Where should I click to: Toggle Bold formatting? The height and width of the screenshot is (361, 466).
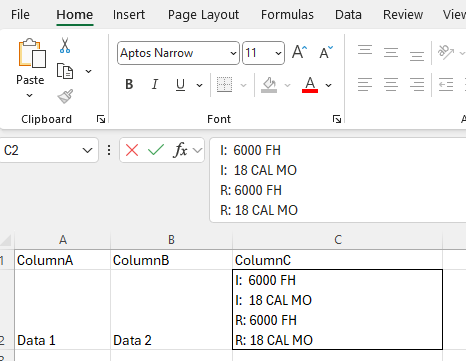tap(129, 85)
